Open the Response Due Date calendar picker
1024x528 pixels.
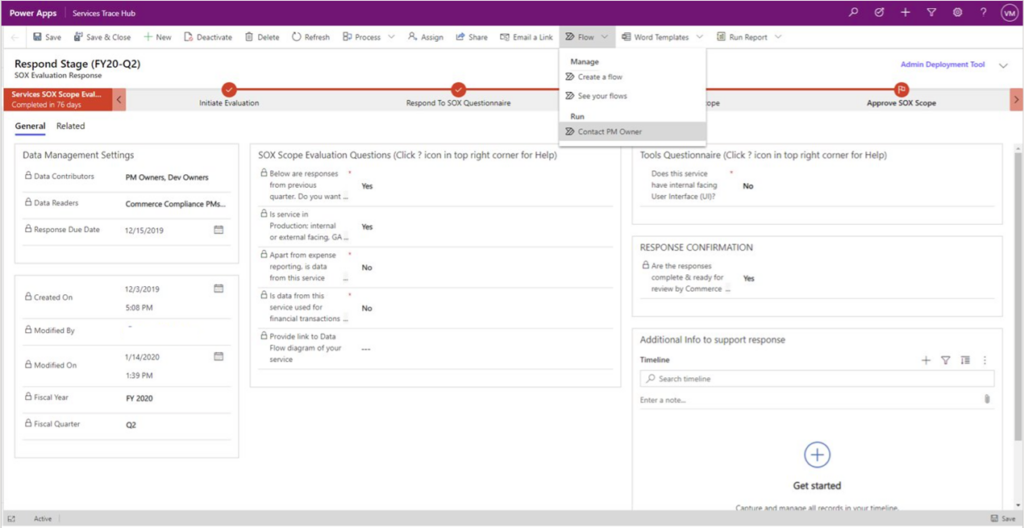coord(219,230)
